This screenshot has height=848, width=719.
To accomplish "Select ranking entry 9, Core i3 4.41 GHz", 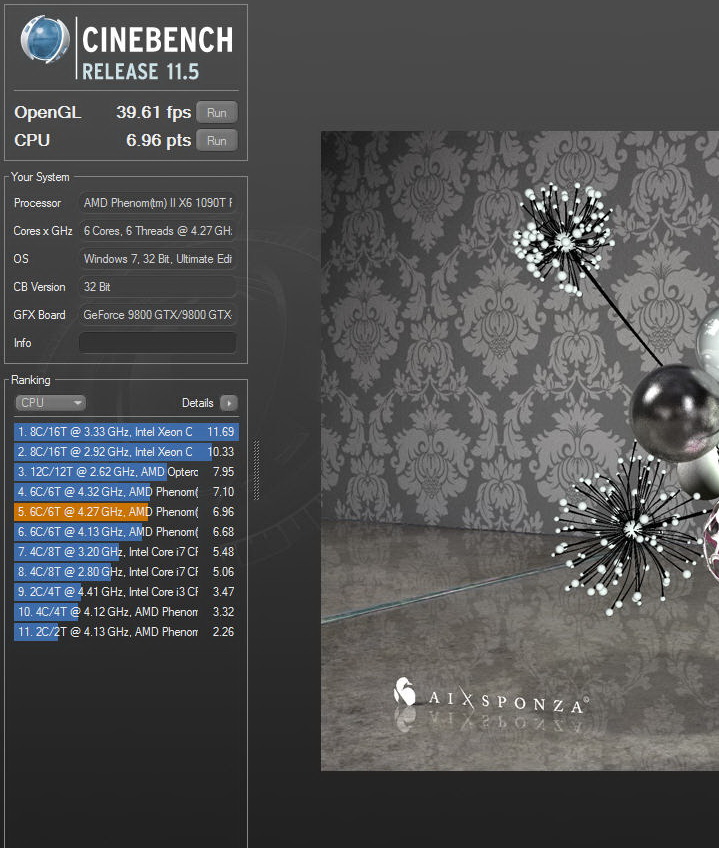I will (126, 592).
